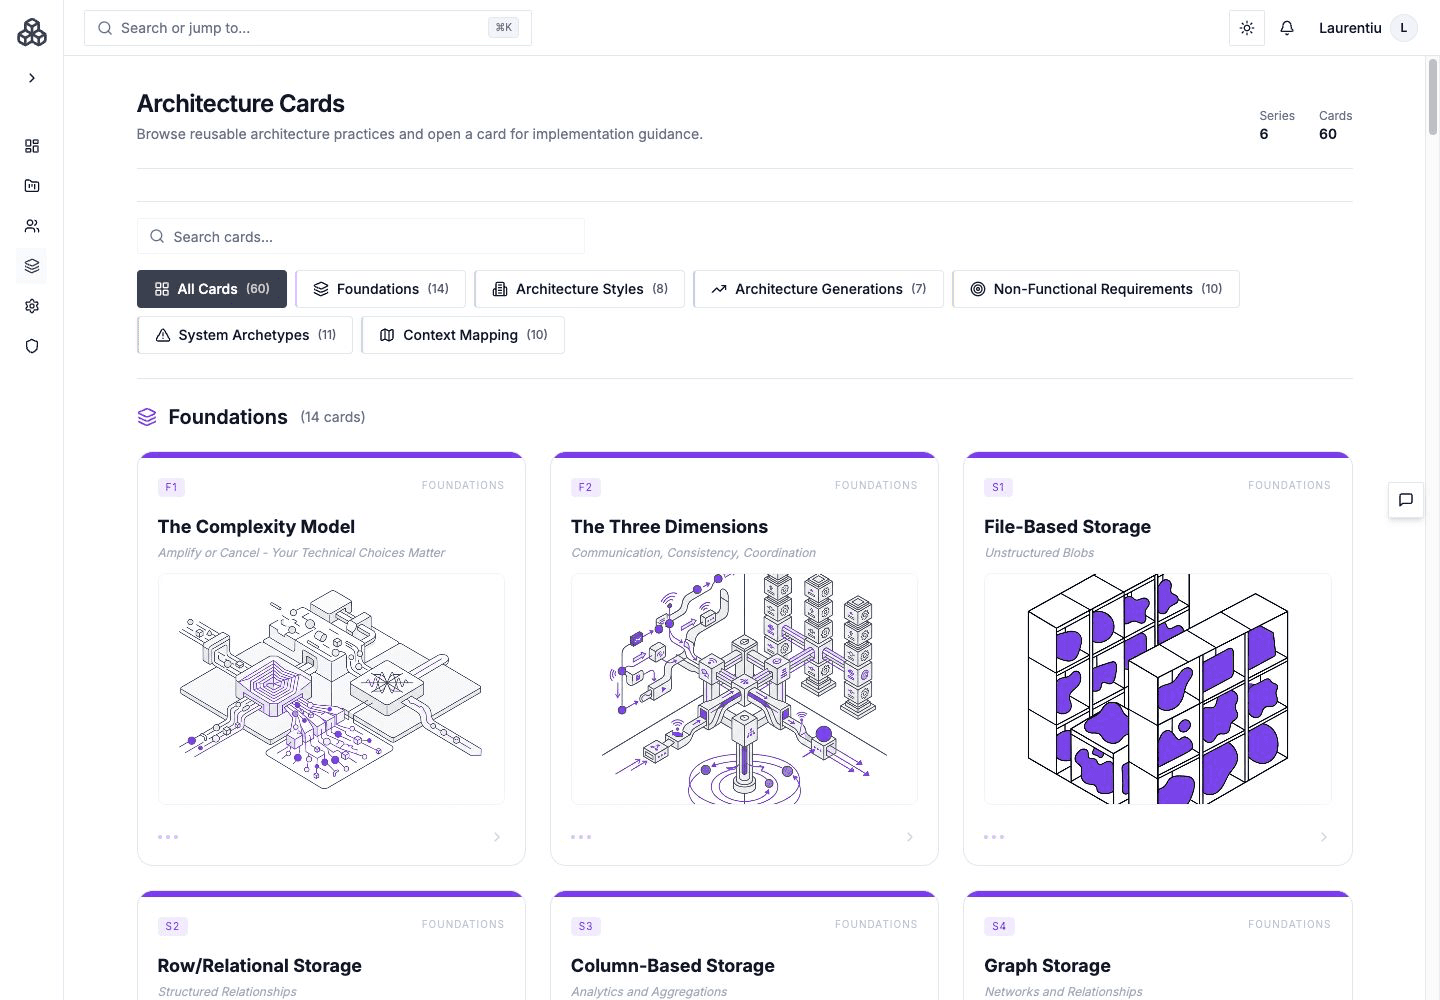Viewport: 1440px width, 1000px height.
Task: Click the Foundations section layers icon
Action: point(147,417)
